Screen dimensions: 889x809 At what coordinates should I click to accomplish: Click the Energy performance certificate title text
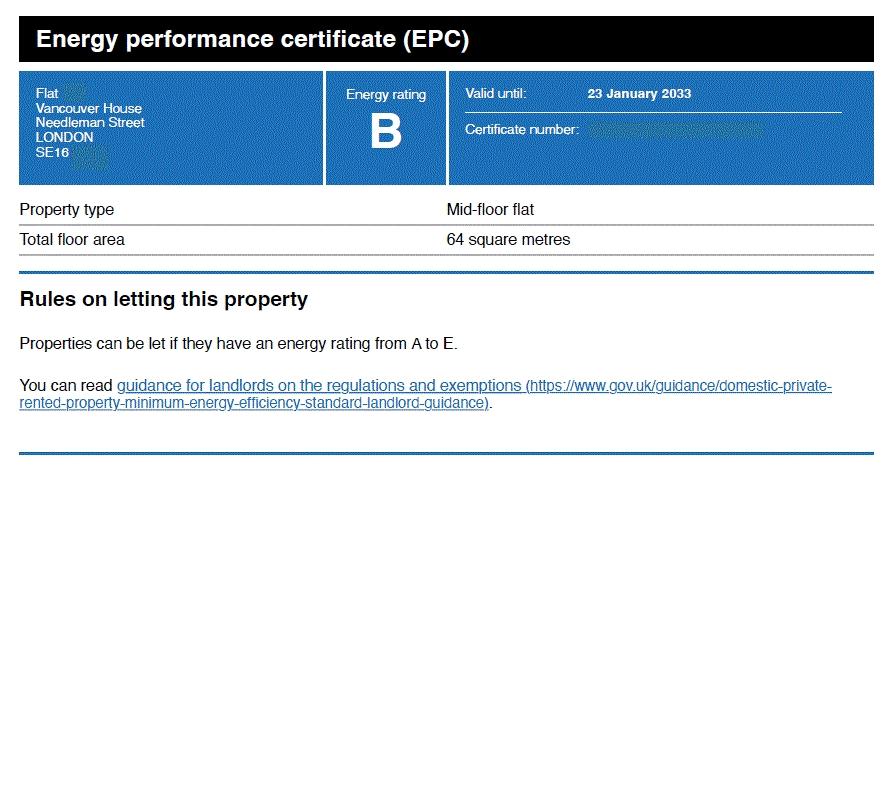(253, 39)
